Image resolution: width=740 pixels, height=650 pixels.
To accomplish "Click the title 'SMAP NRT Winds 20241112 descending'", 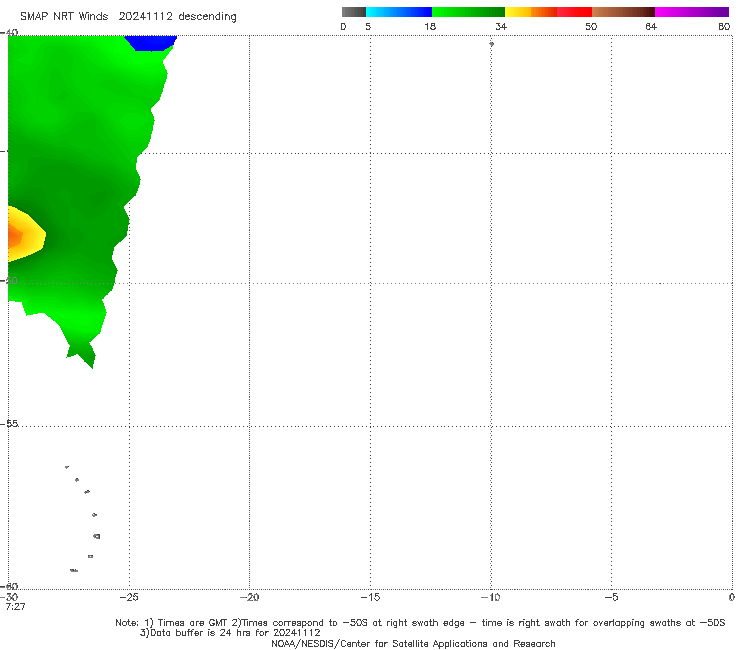I will [128, 17].
